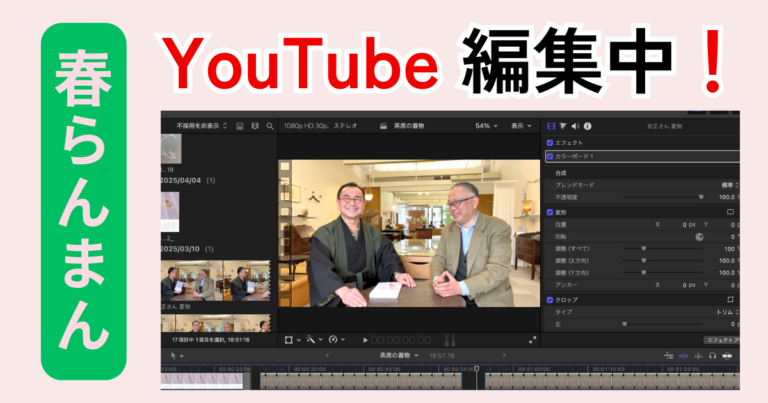Open the info inspector icon

(587, 126)
